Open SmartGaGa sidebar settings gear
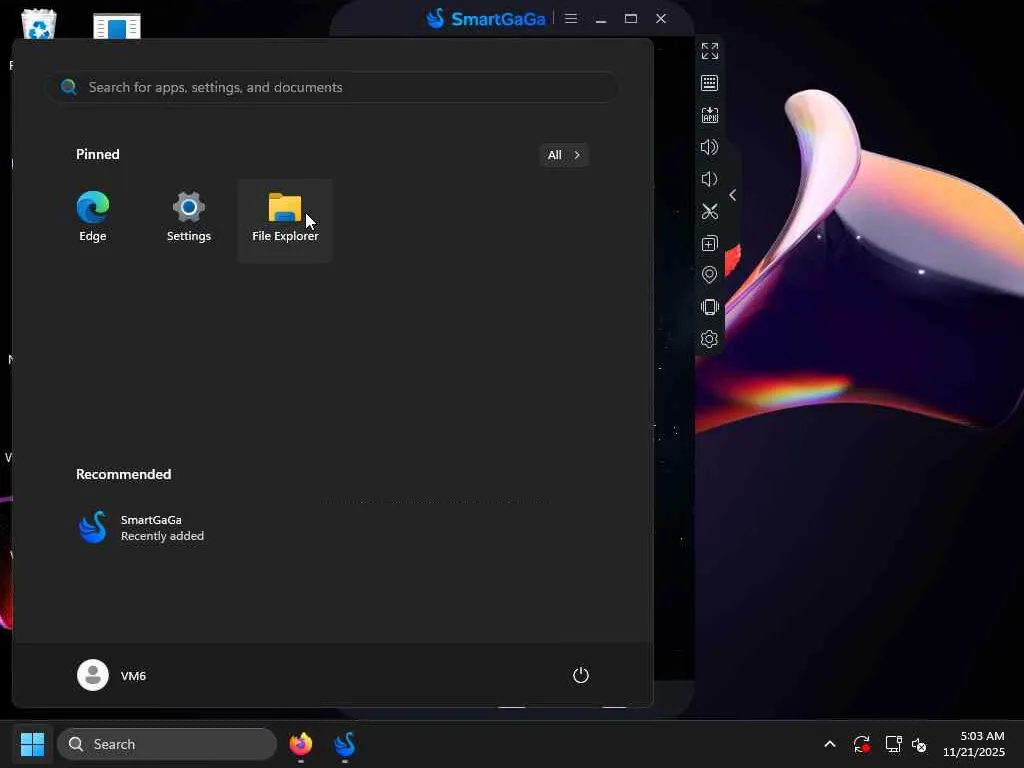The height and width of the screenshot is (768, 1024). pos(709,339)
